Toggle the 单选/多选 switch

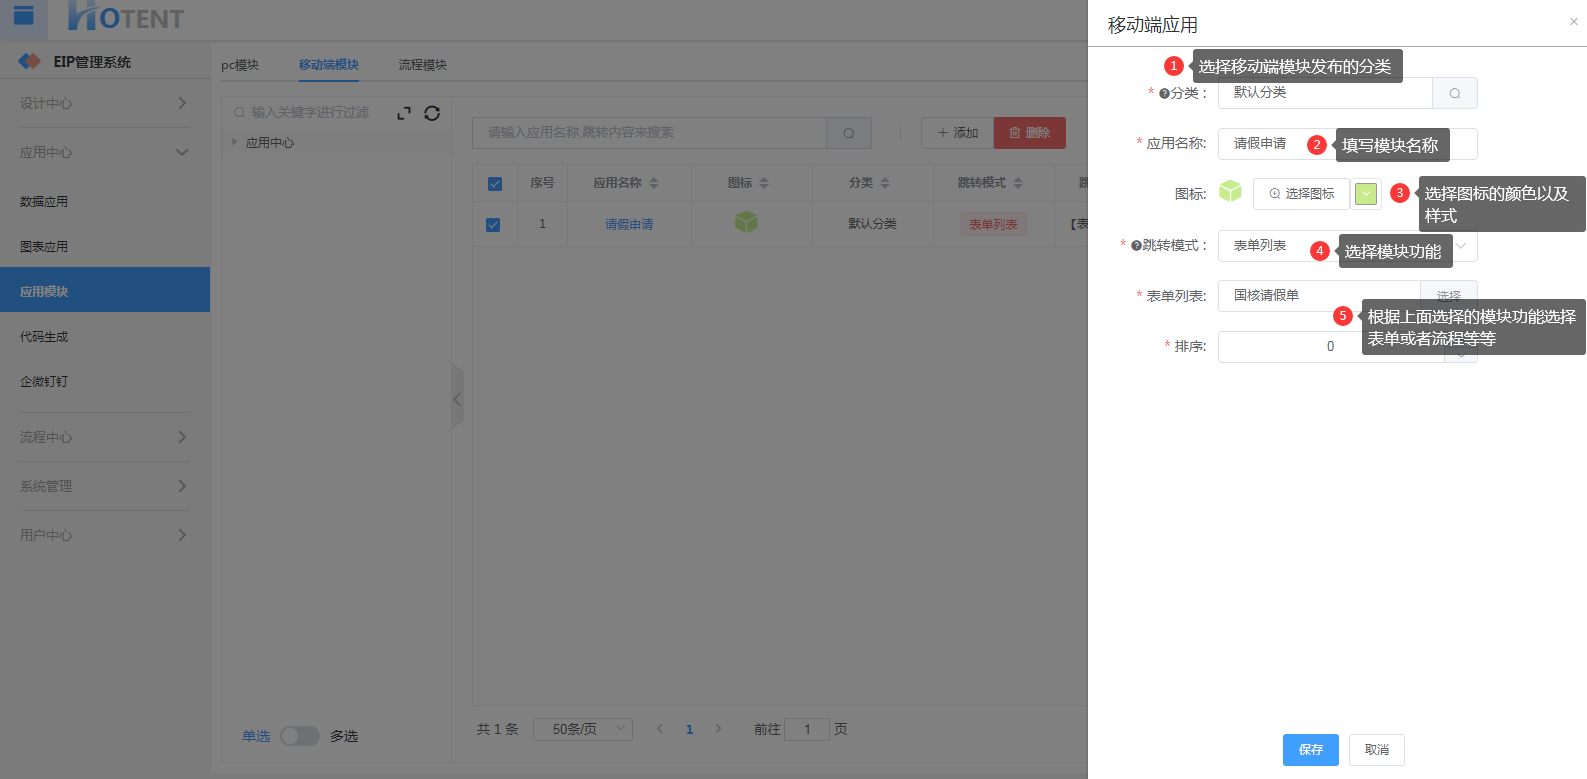300,736
